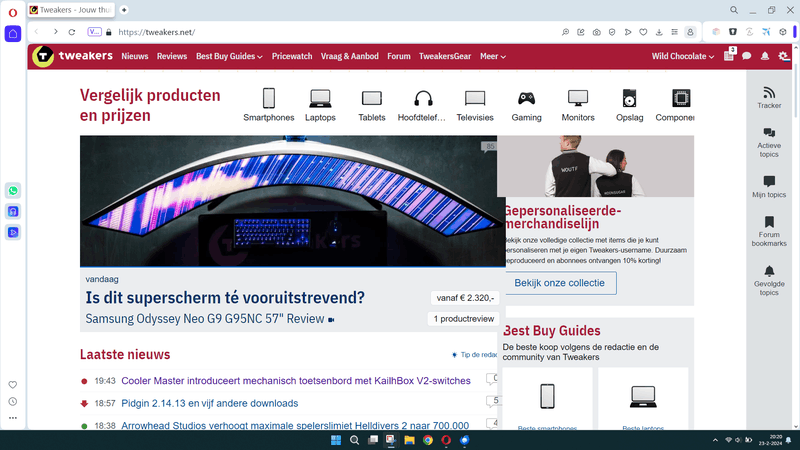Viewport: 800px width, 450px height.
Task: Open Tweakers settings gear icon
Action: (x=783, y=56)
